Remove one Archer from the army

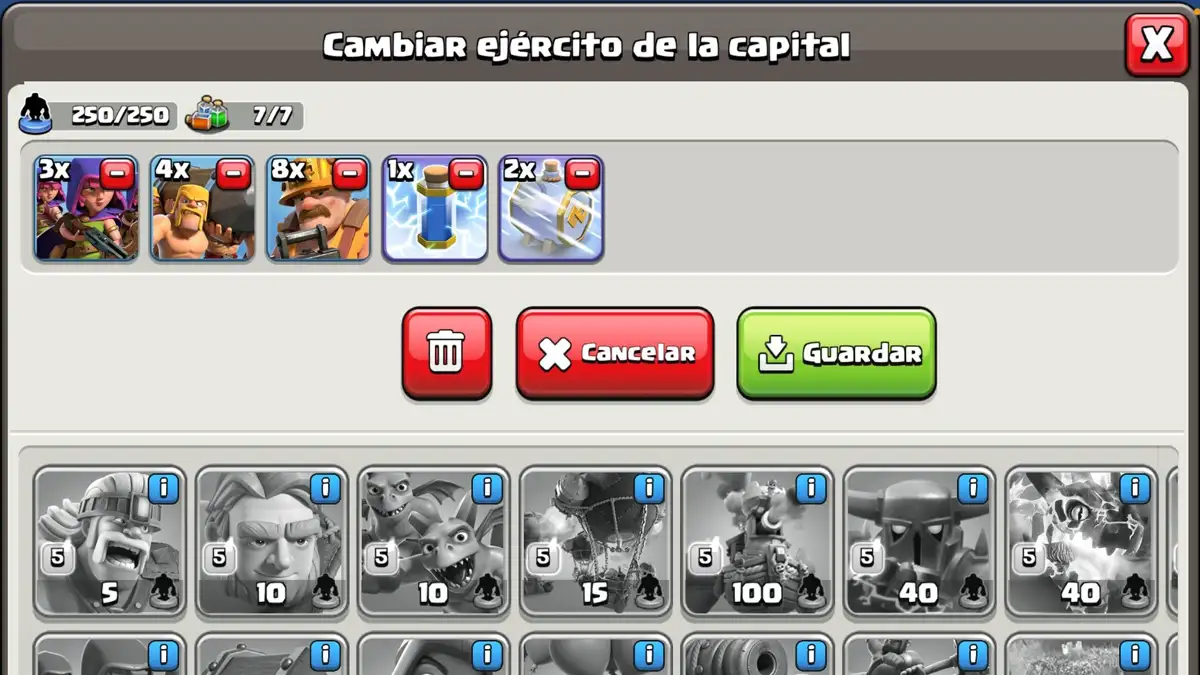pos(118,174)
